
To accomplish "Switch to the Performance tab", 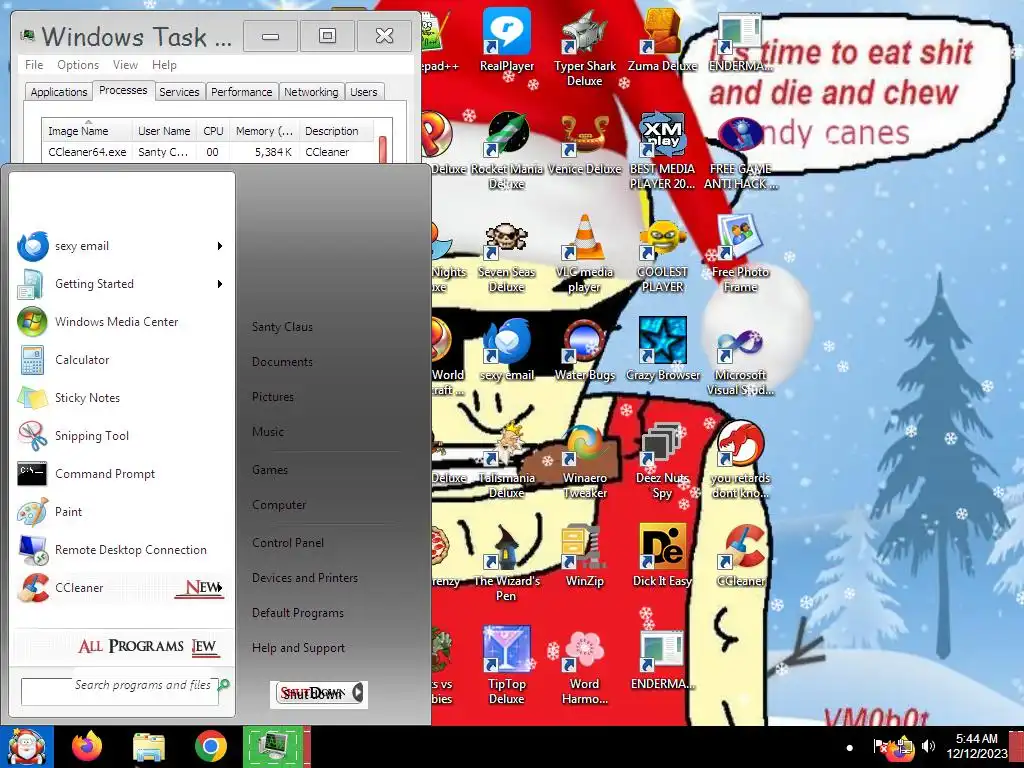I will (242, 92).
